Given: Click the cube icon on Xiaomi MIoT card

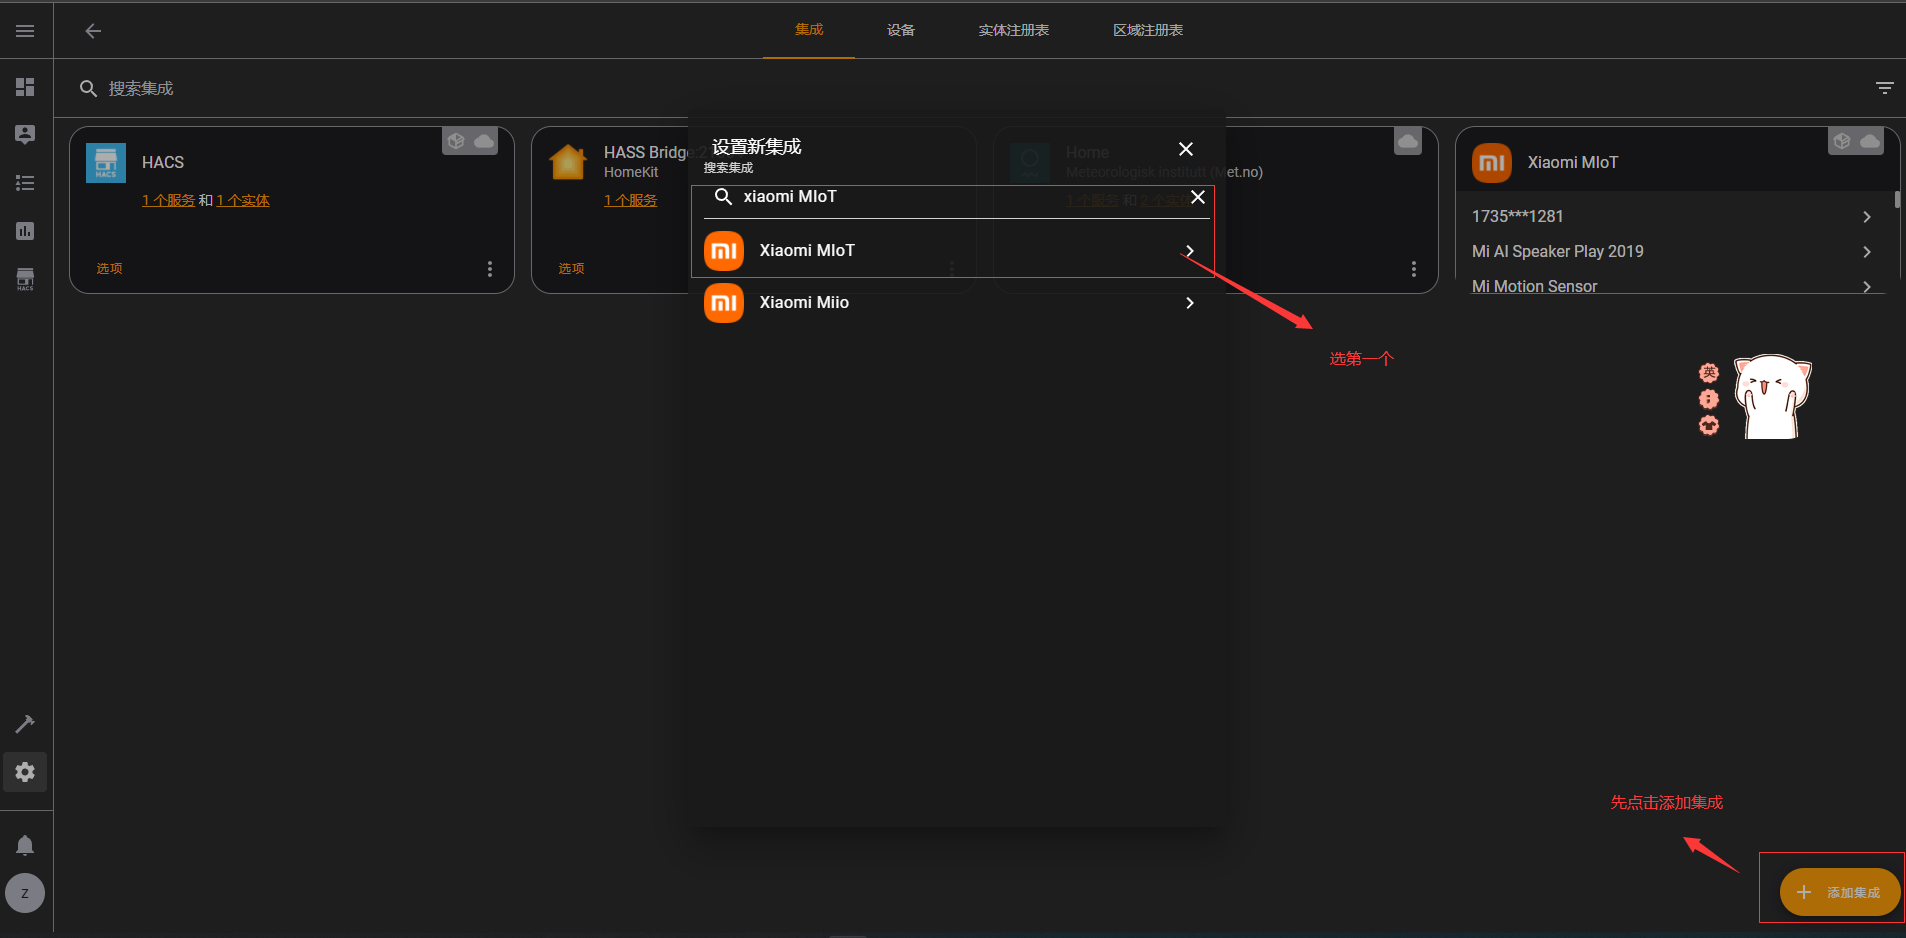Looking at the screenshot, I should [x=1842, y=141].
